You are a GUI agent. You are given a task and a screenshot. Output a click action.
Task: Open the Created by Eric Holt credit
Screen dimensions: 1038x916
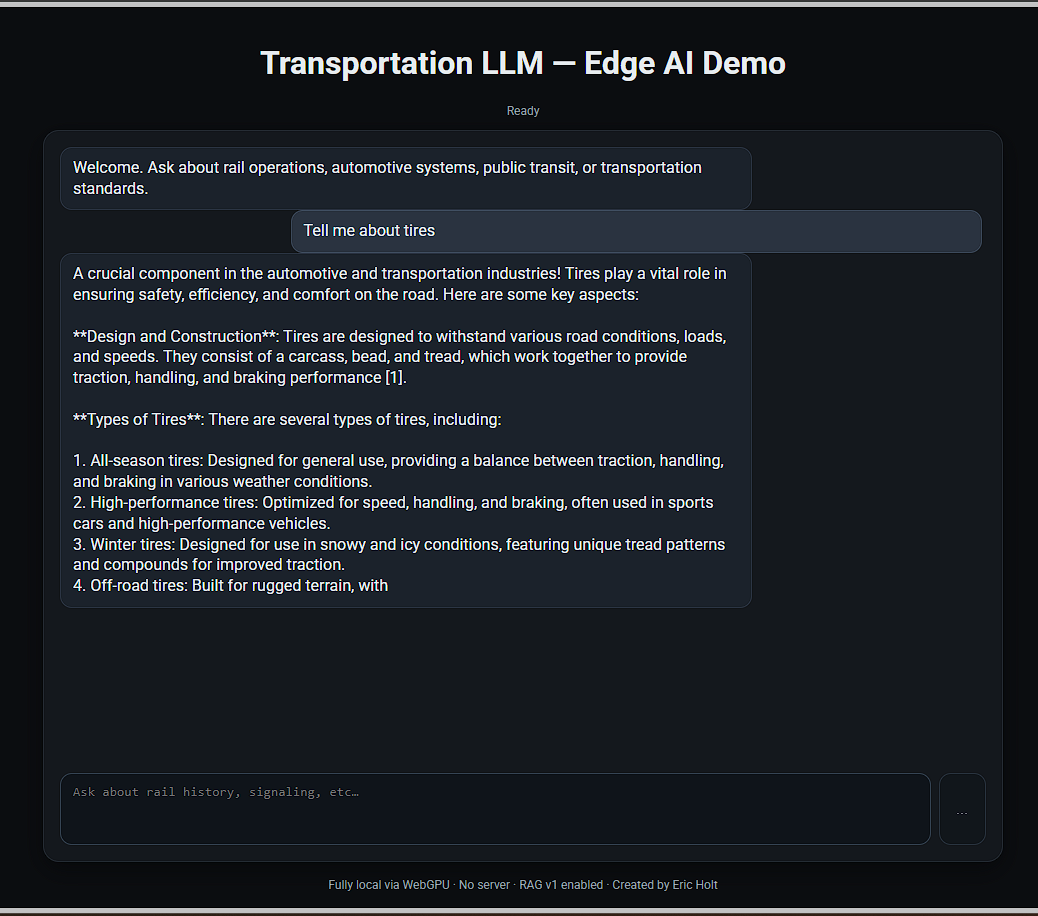pyautogui.click(x=666, y=885)
